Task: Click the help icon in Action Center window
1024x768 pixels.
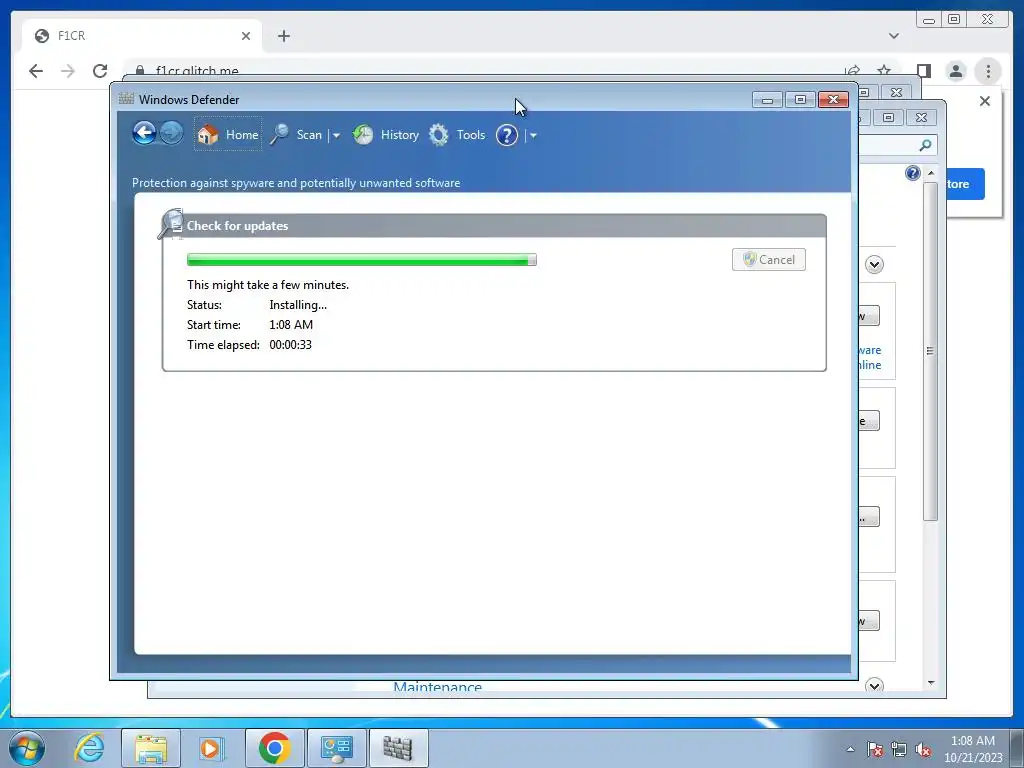Action: [x=912, y=173]
